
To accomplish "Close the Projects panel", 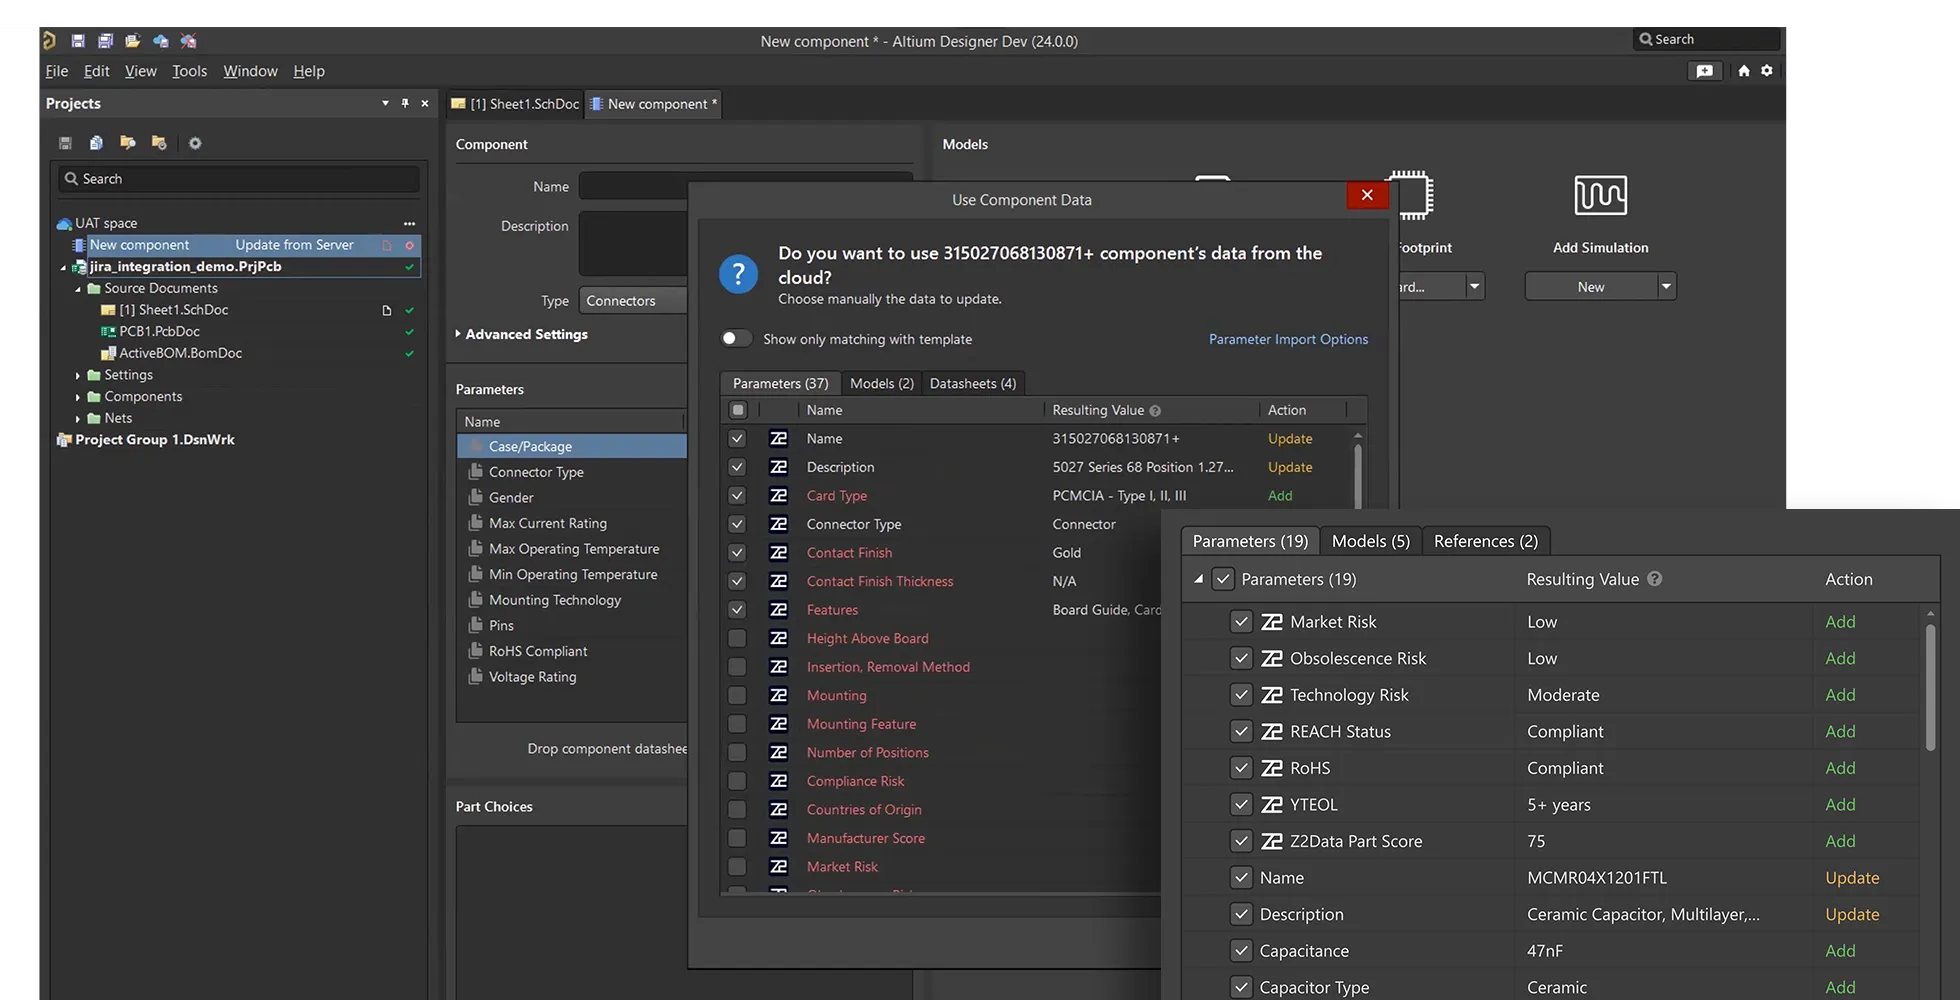I will coord(425,103).
